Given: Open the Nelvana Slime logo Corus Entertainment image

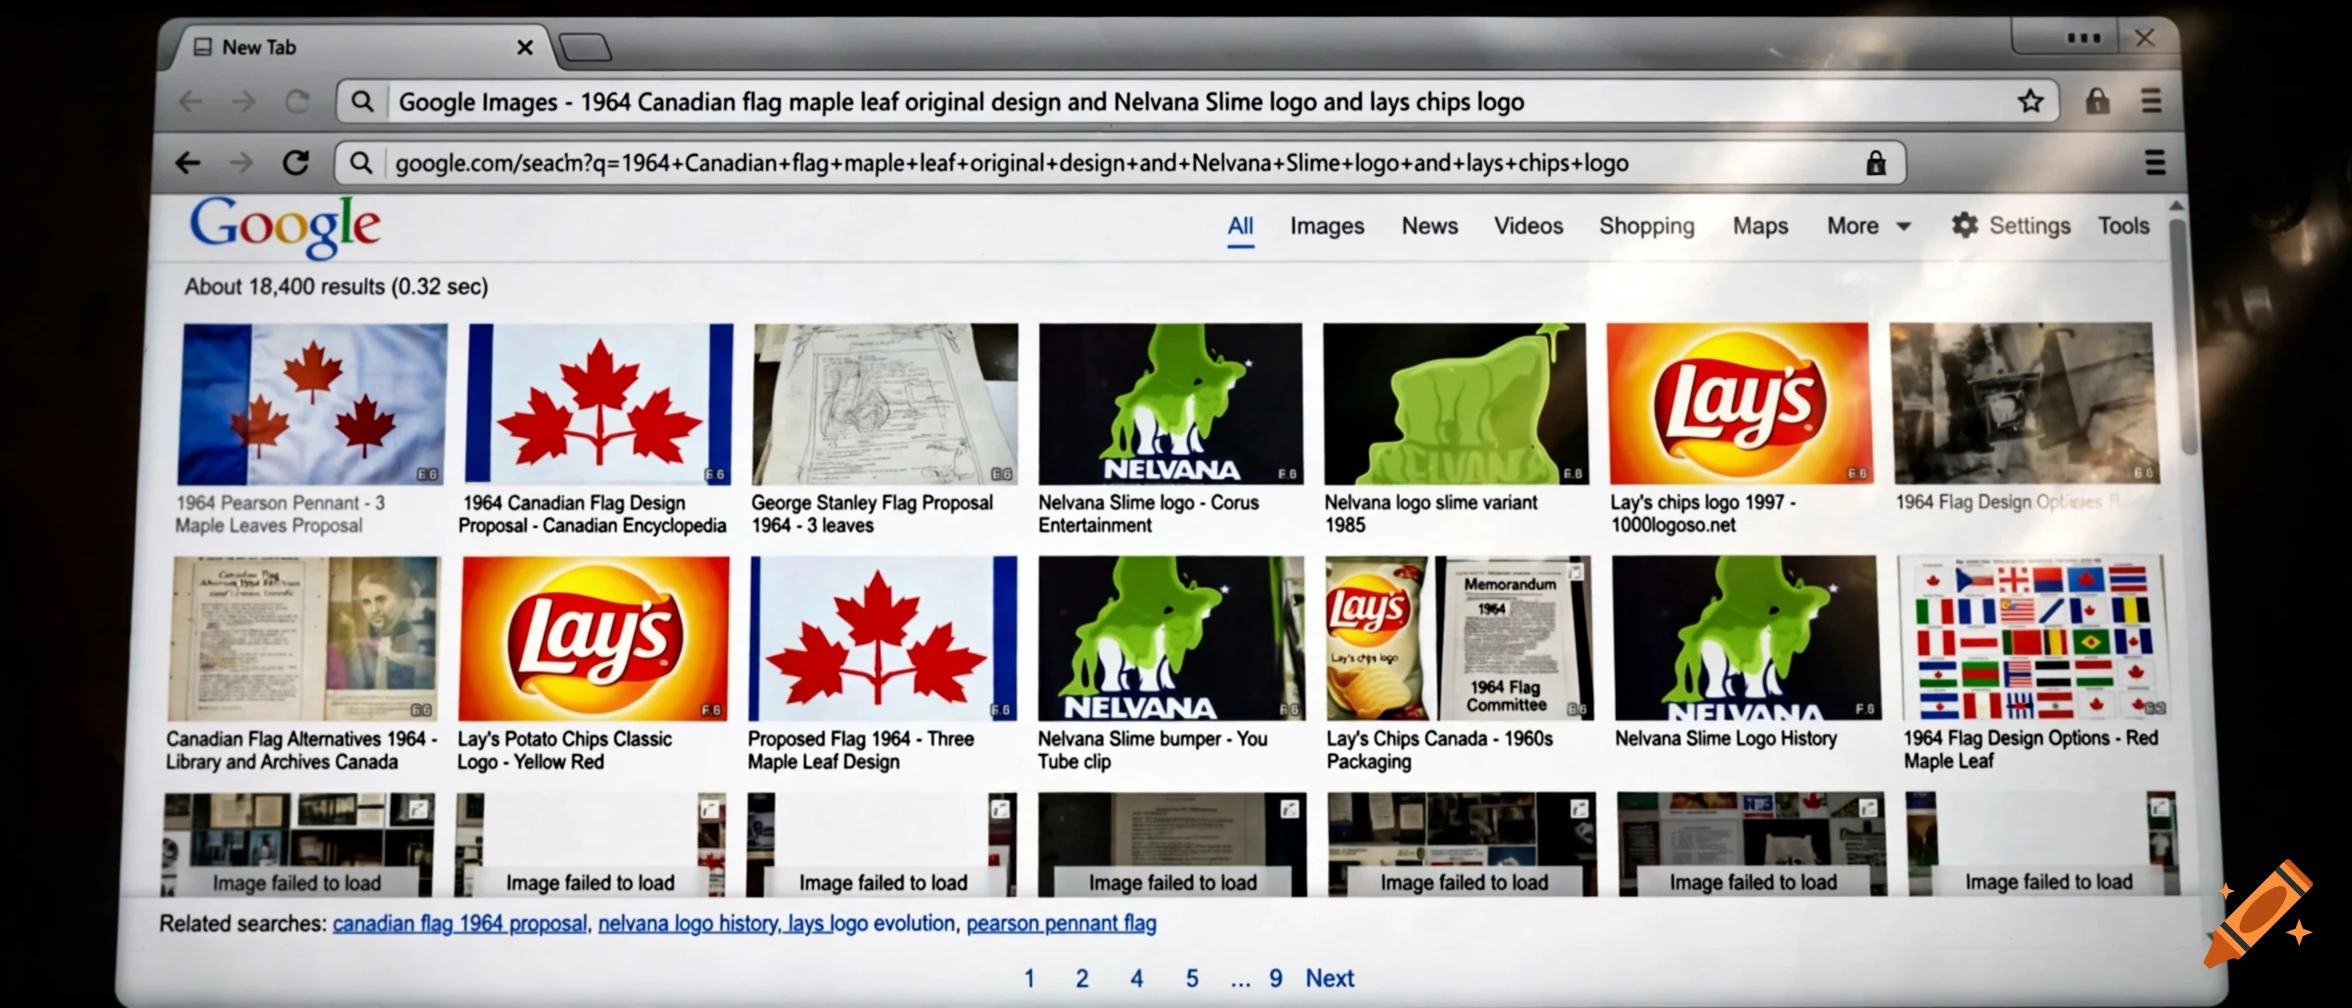Looking at the screenshot, I should pos(1170,404).
